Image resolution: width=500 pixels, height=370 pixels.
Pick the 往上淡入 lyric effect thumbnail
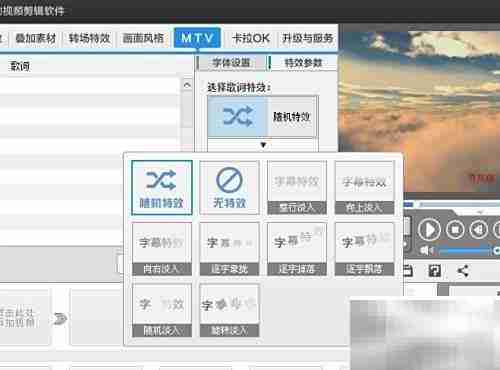pyautogui.click(x=364, y=188)
